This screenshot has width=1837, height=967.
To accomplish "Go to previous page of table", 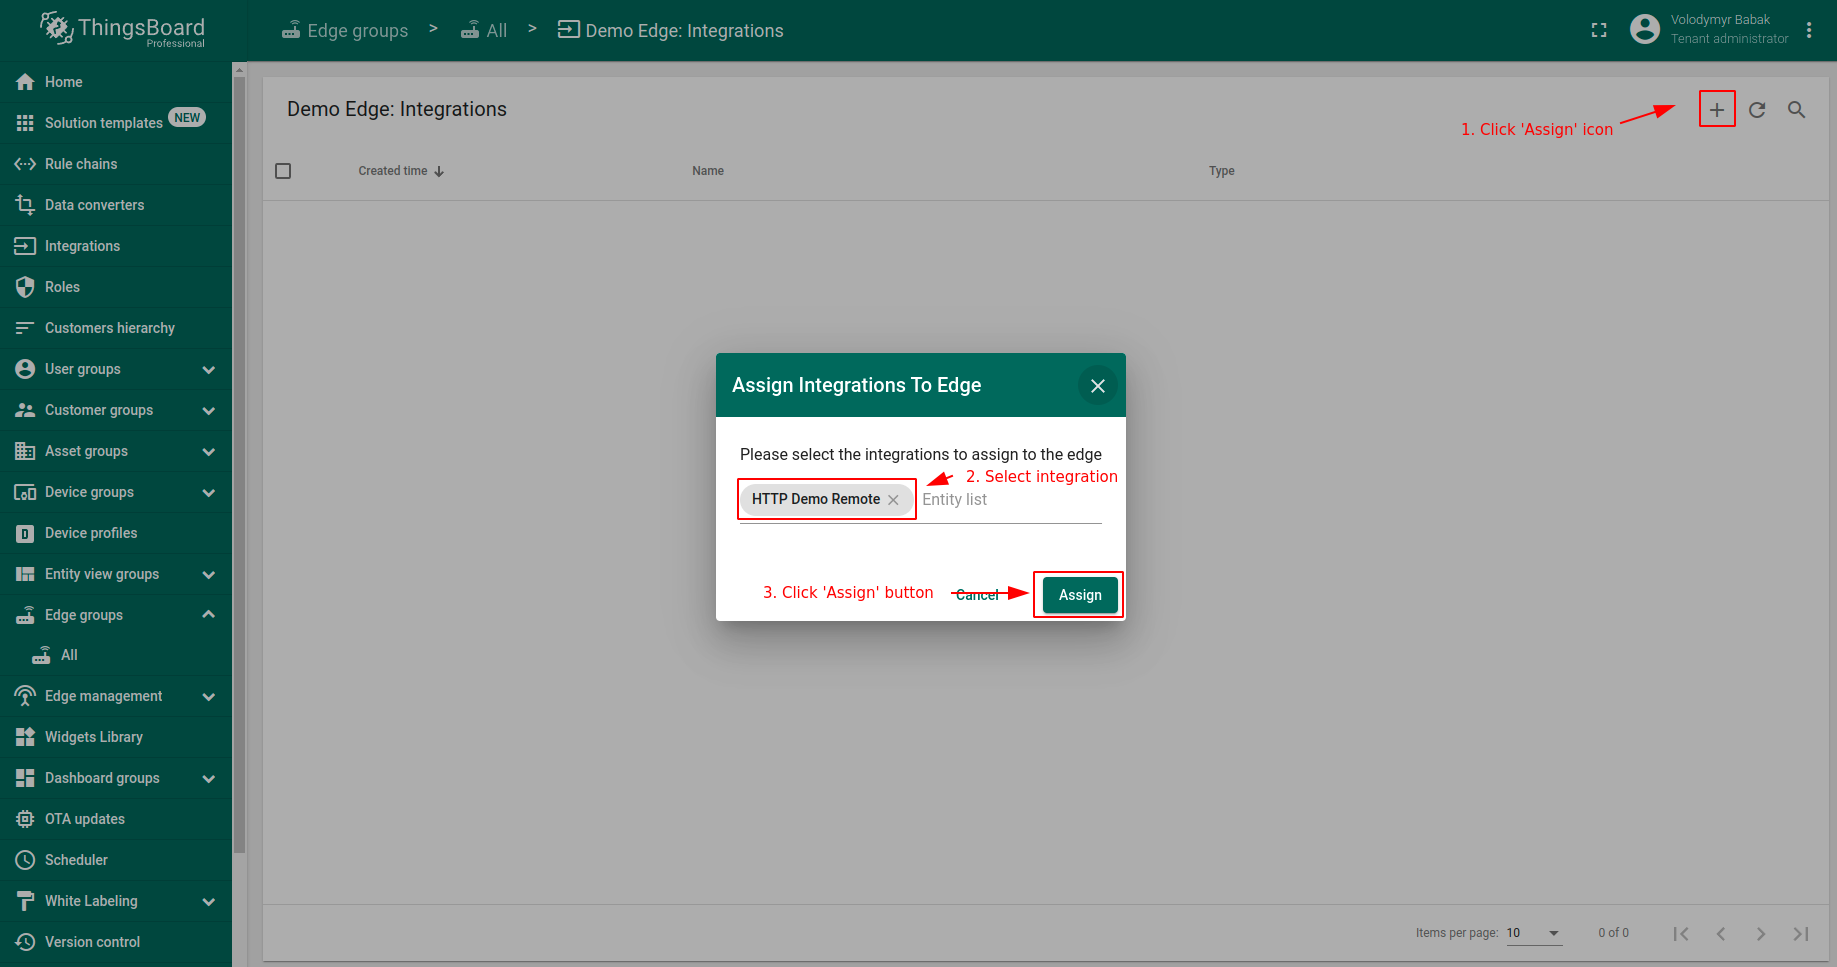I will [1721, 933].
